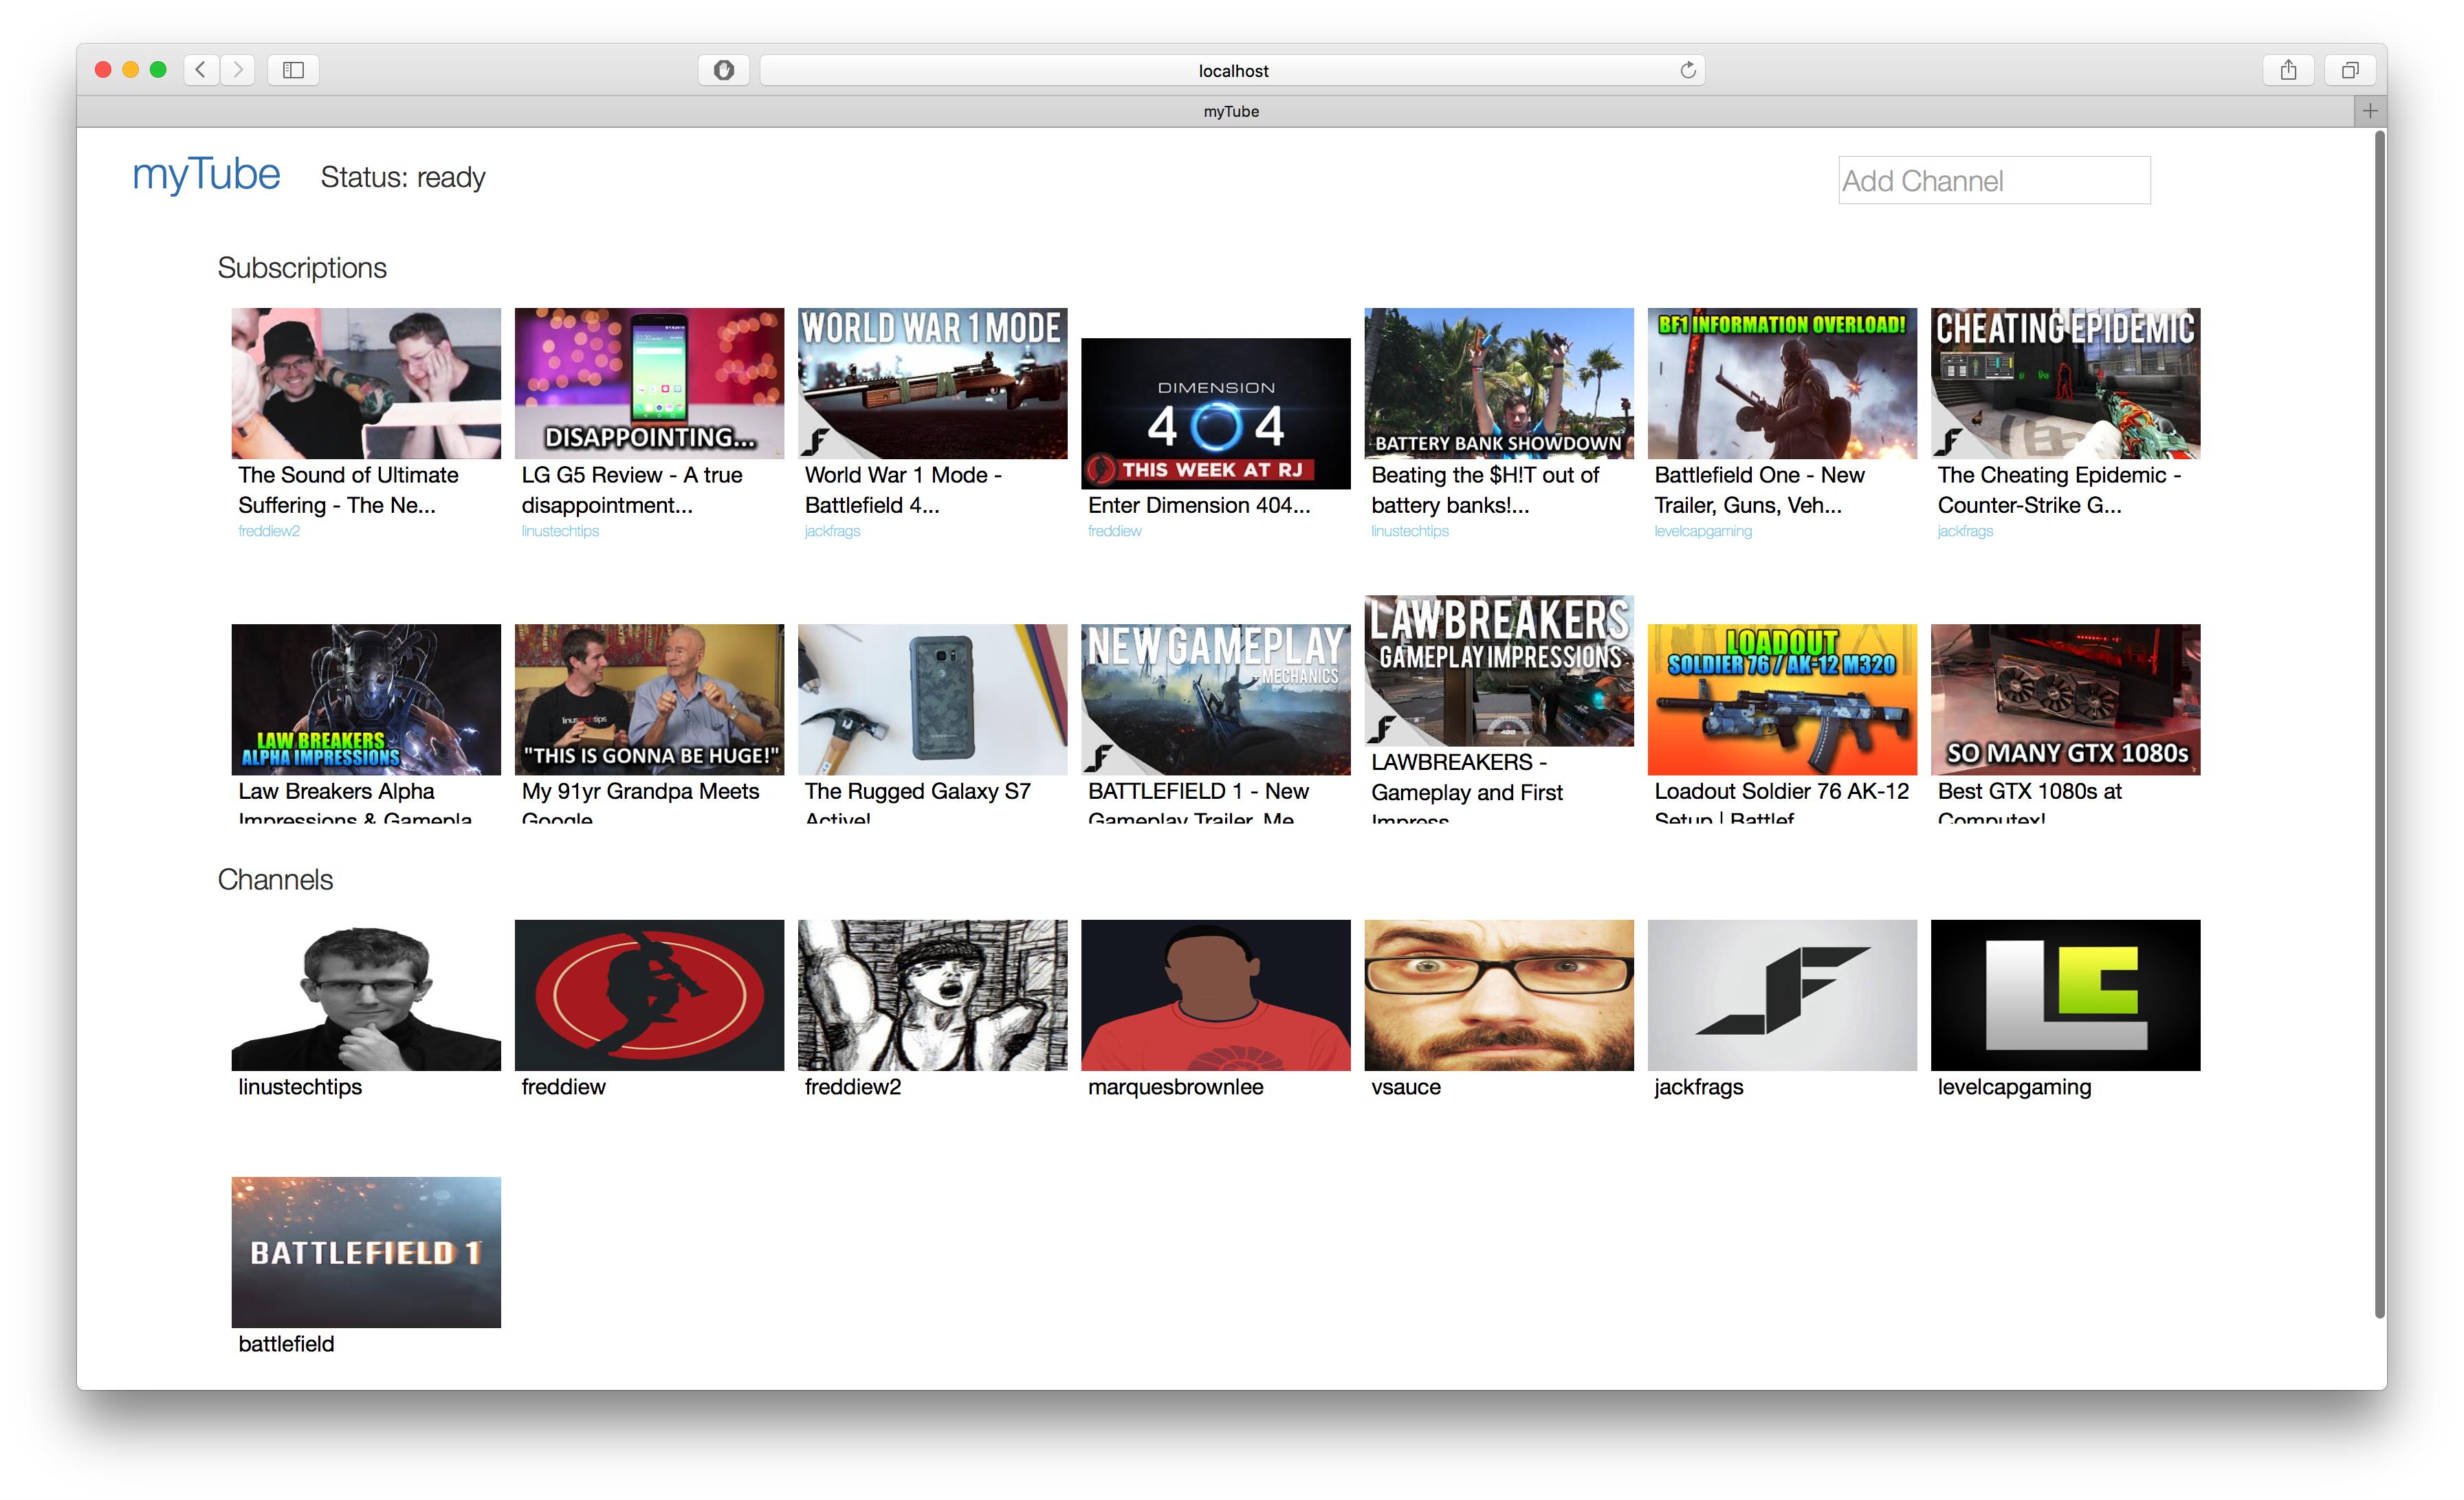Open a new tab with plus button
Screen dimensions: 2464x1500
click(2369, 111)
